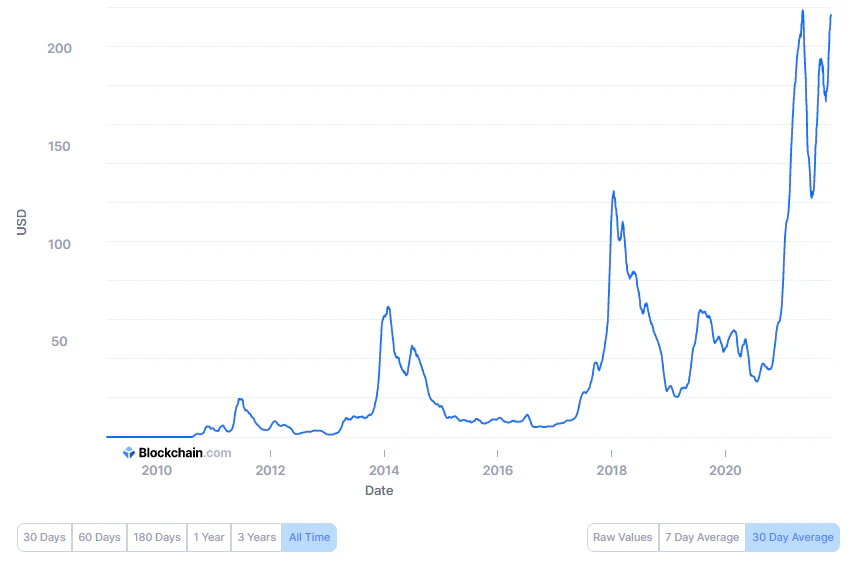Image resolution: width=863 pixels, height=562 pixels.
Task: Show the 3 Years range
Action: coord(256,537)
